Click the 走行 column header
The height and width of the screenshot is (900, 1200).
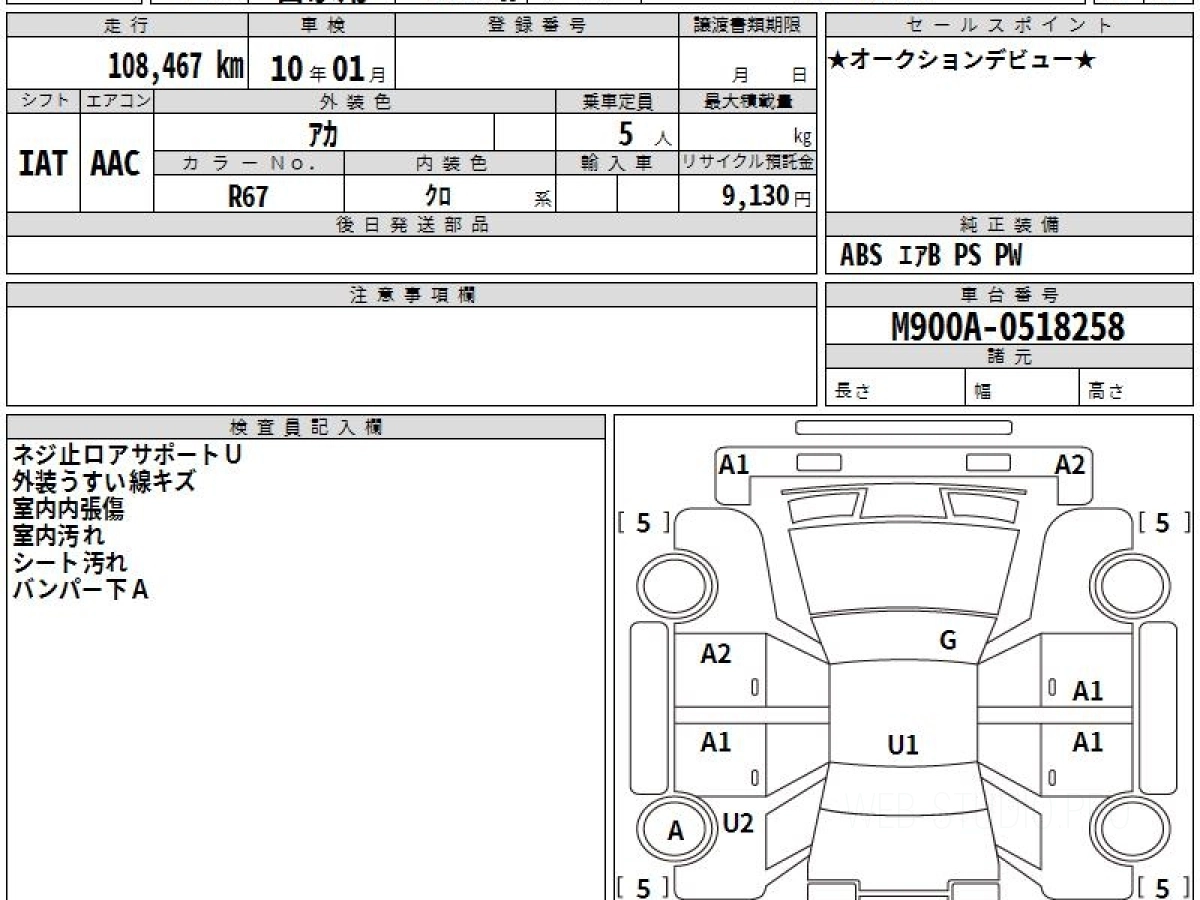(127, 26)
